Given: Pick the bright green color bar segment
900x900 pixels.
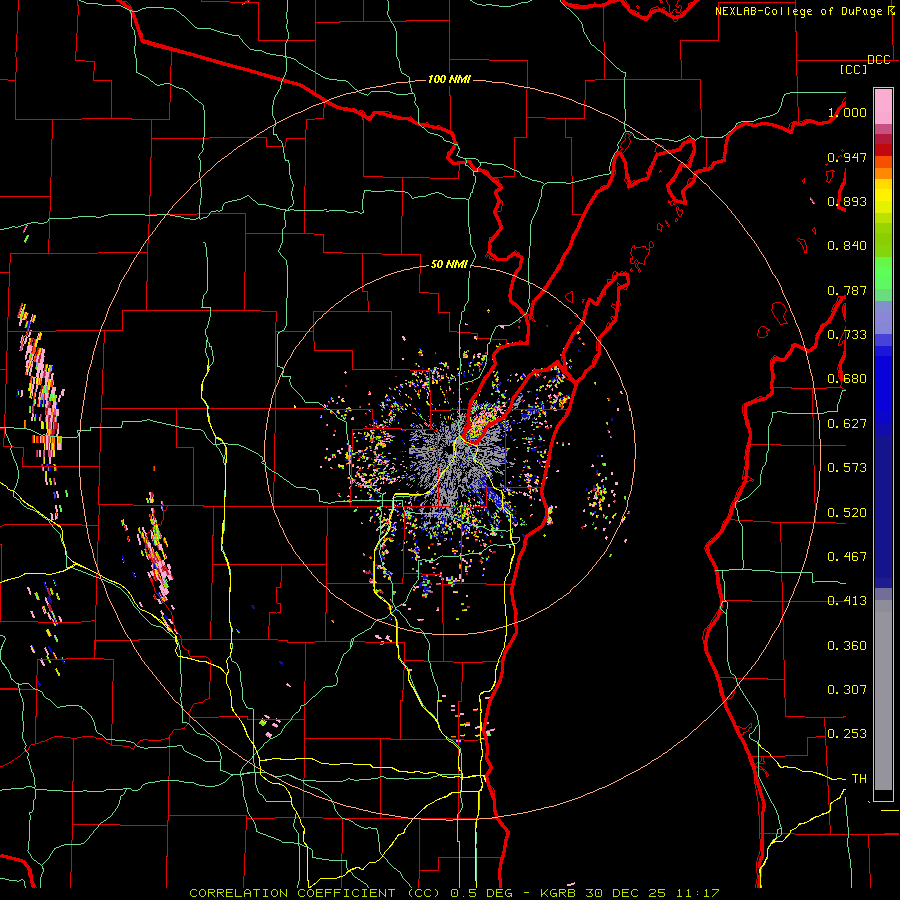Looking at the screenshot, I should (x=883, y=273).
